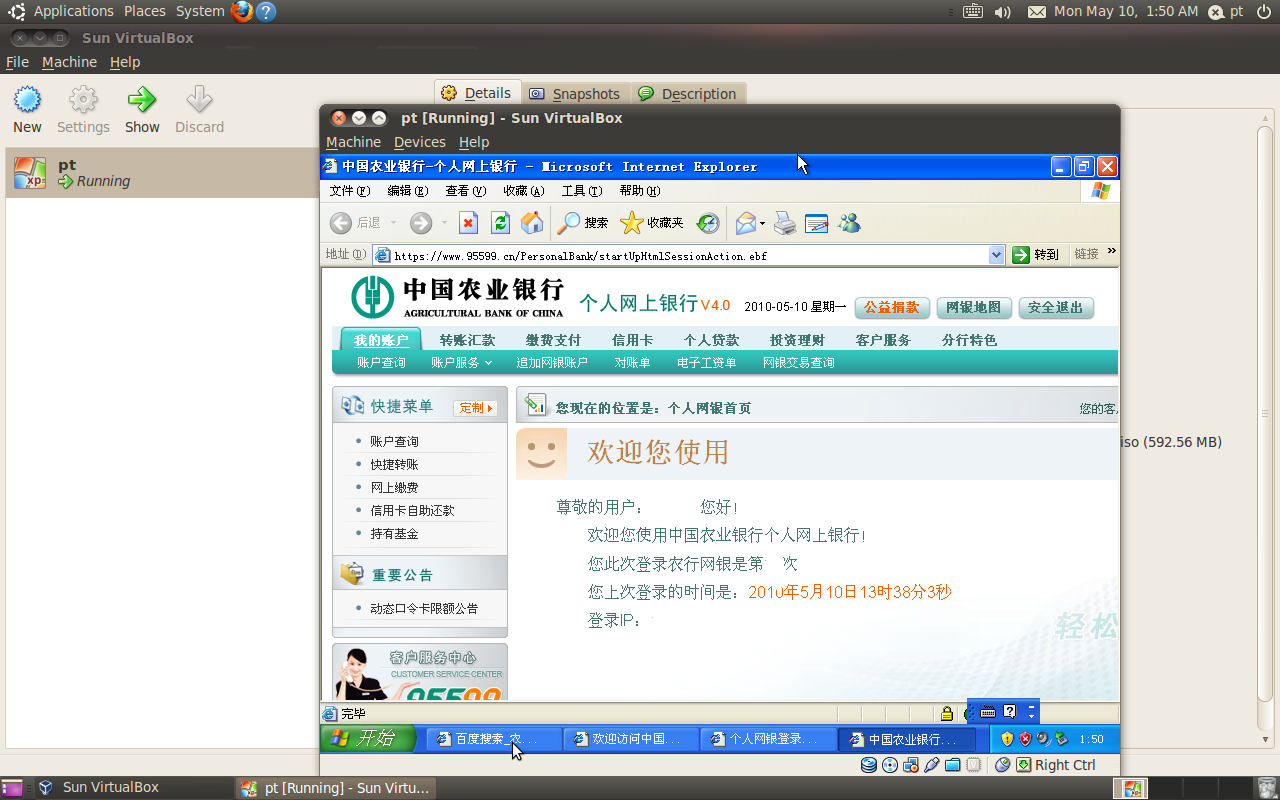Print the page using the printer icon
This screenshot has height=800, width=1280.
786,223
